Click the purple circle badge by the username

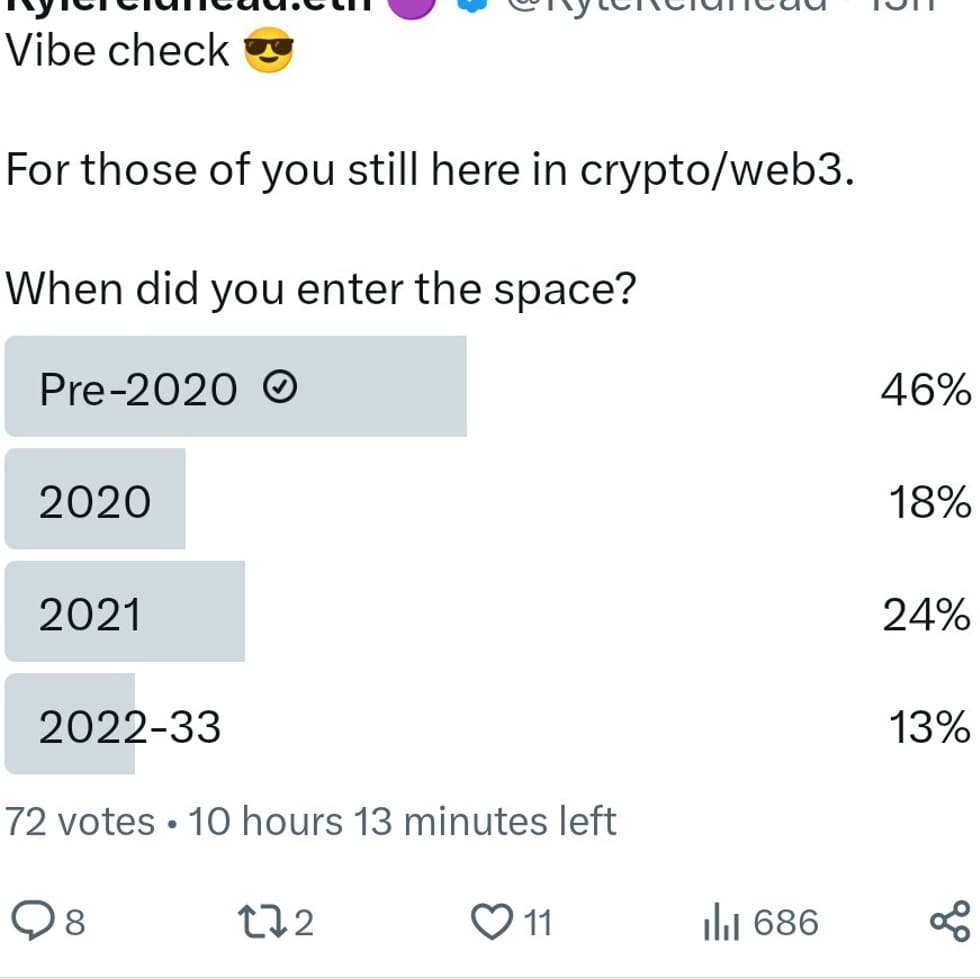pyautogui.click(x=411, y=8)
